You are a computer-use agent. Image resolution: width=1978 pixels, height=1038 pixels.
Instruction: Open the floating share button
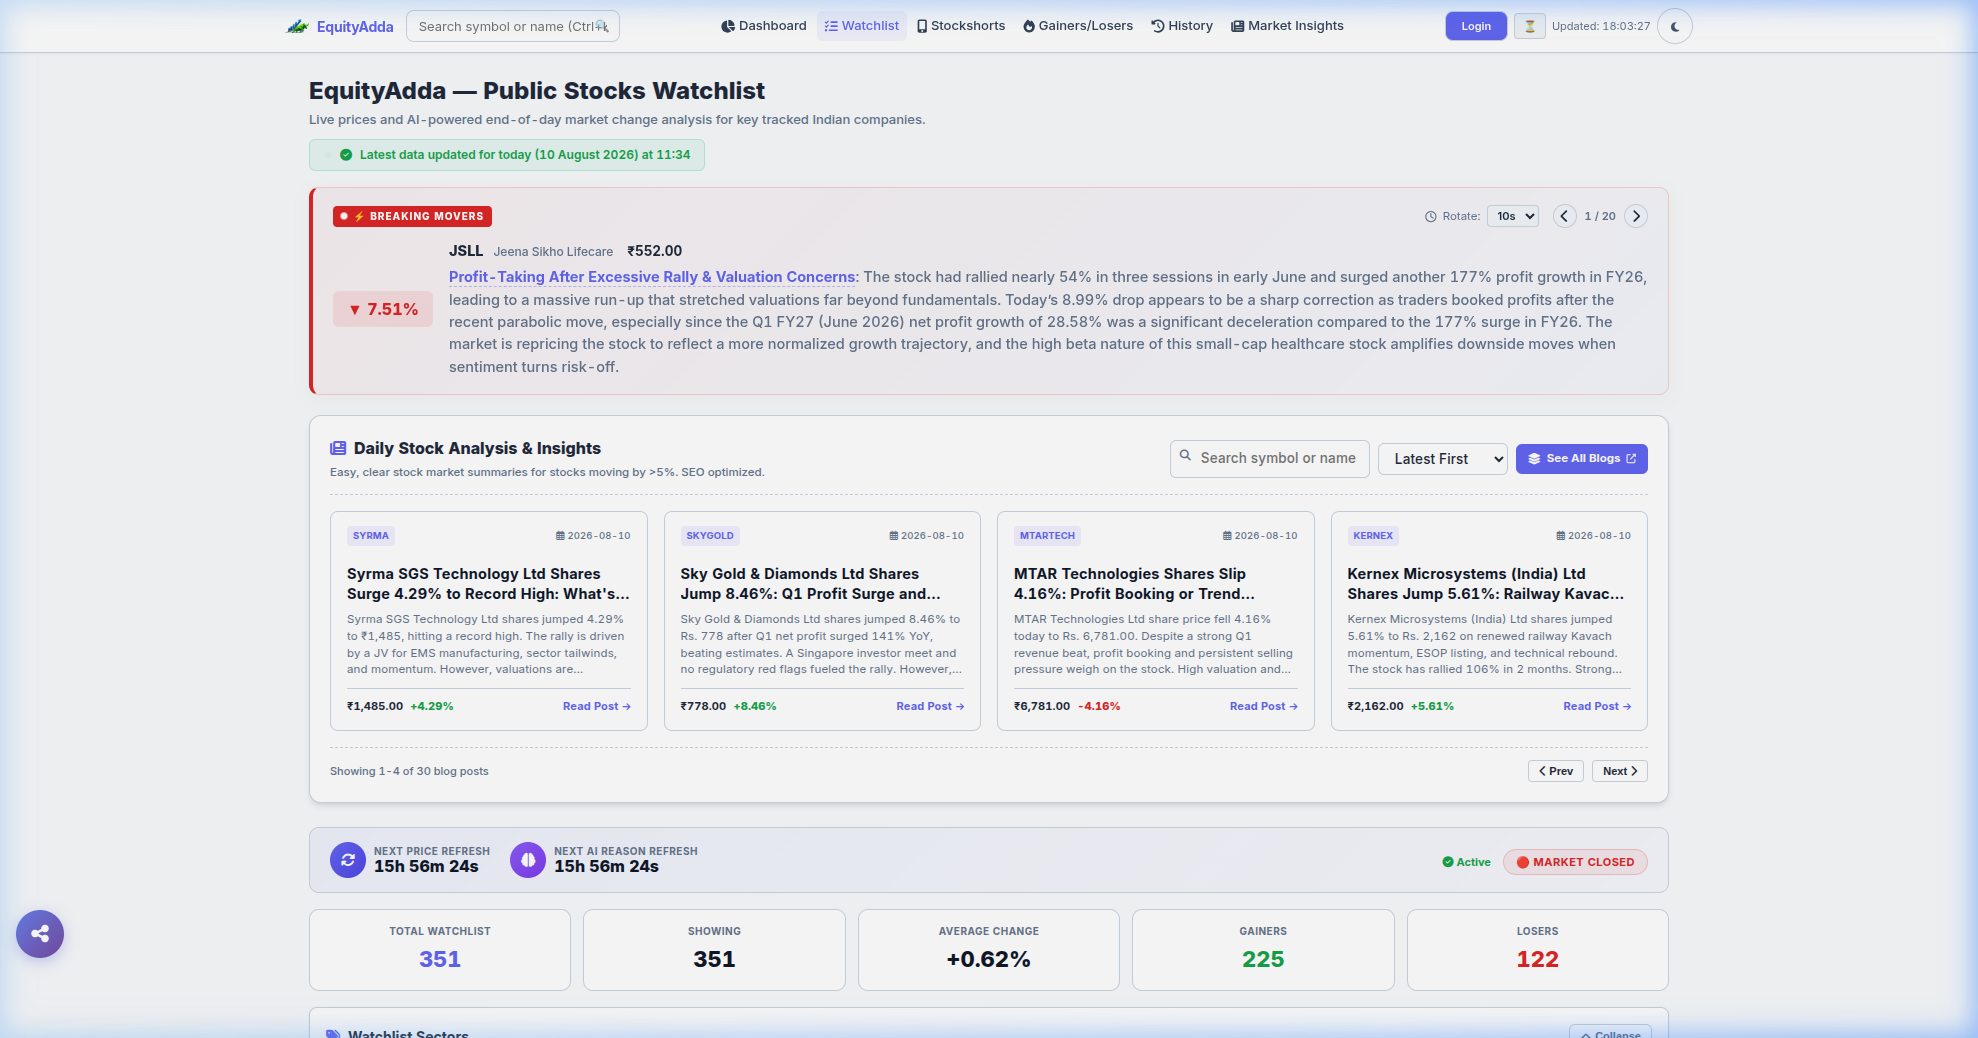(x=40, y=934)
